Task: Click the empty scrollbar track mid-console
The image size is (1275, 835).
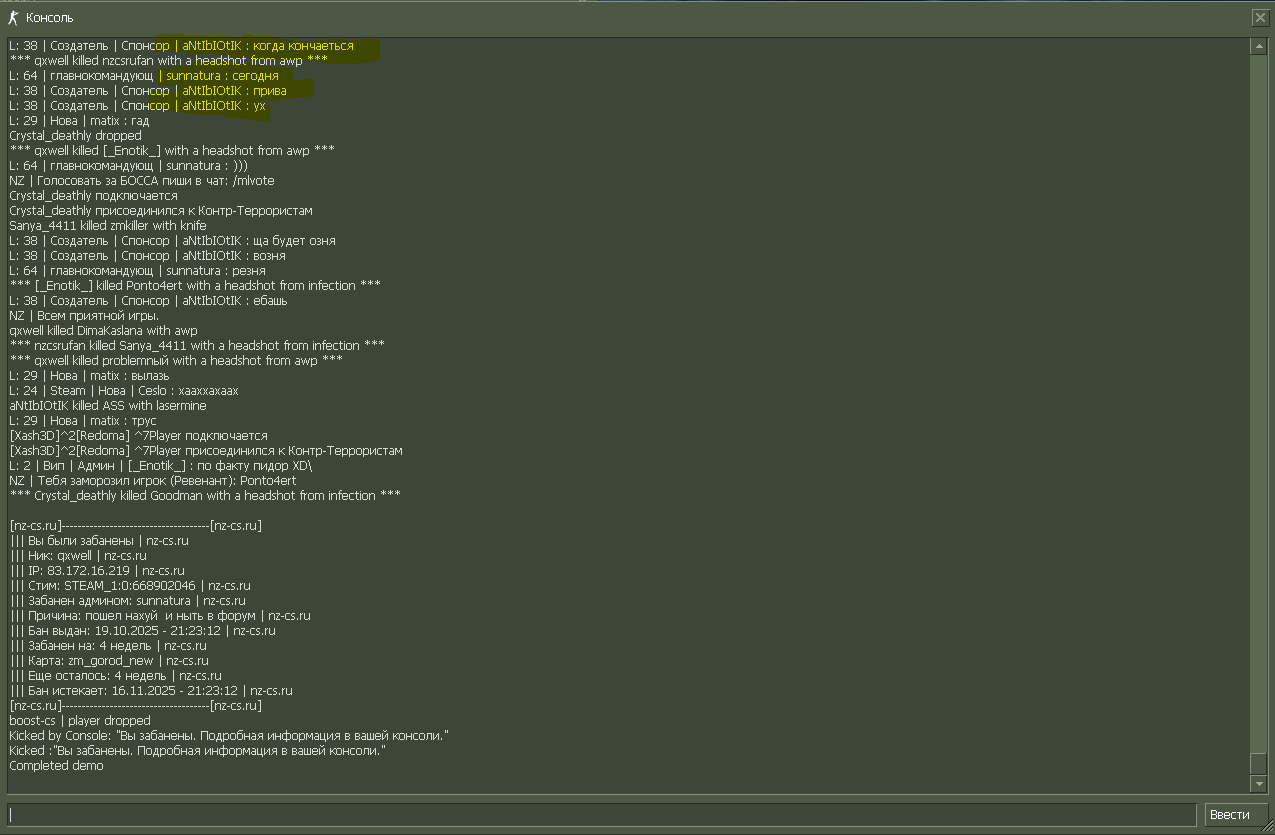Action: coord(1259,400)
